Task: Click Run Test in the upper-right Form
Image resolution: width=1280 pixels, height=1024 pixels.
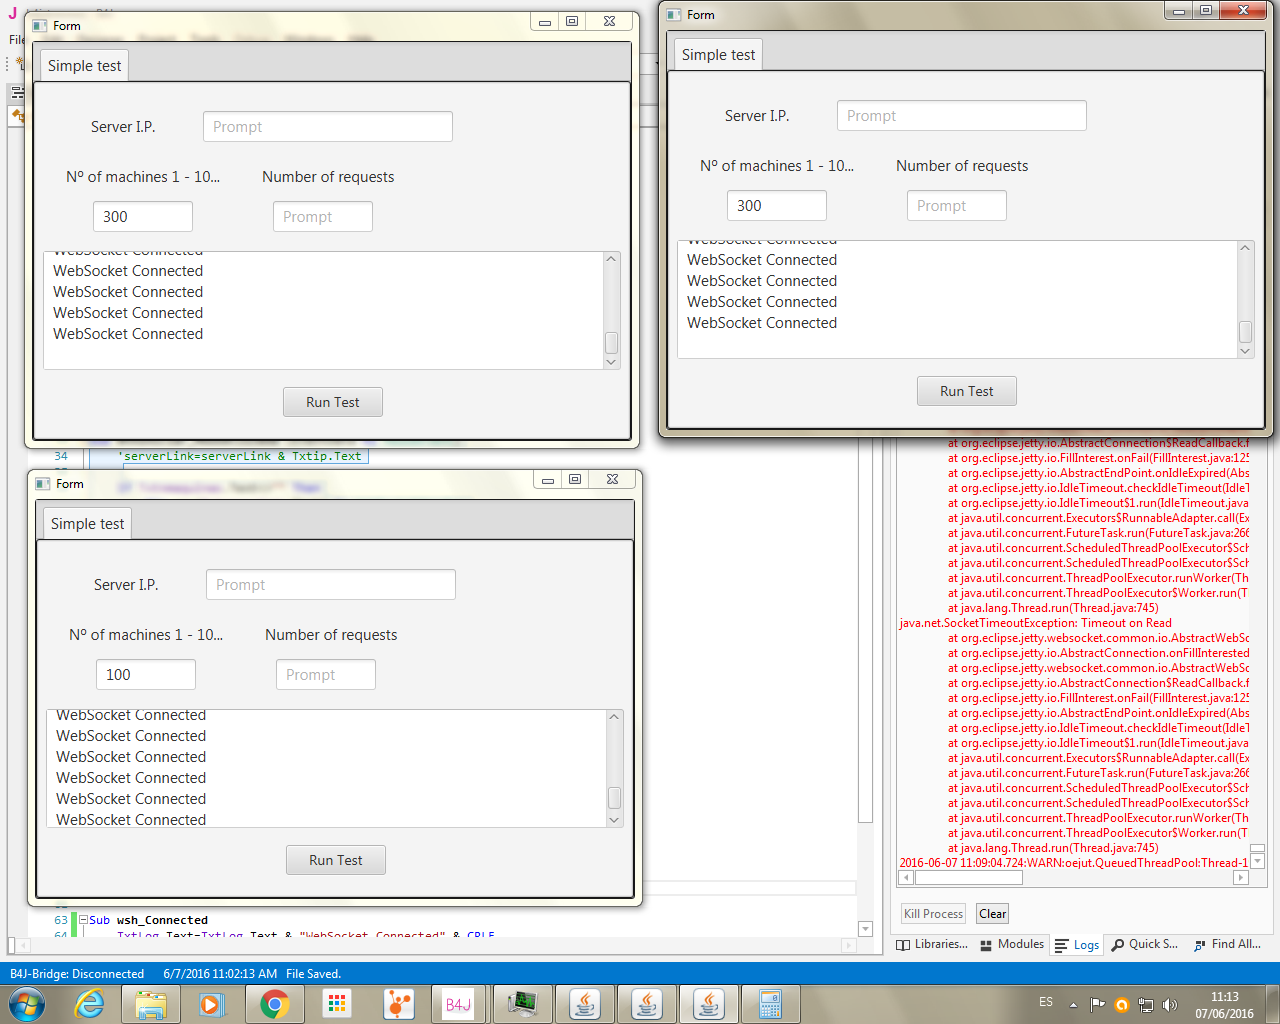Action: pos(967,391)
